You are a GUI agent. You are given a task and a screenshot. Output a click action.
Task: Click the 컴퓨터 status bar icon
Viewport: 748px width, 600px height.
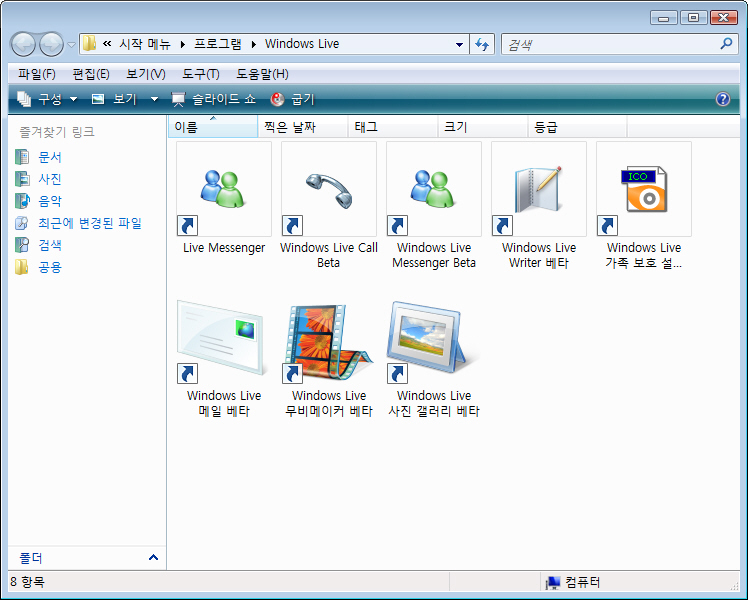coord(552,582)
